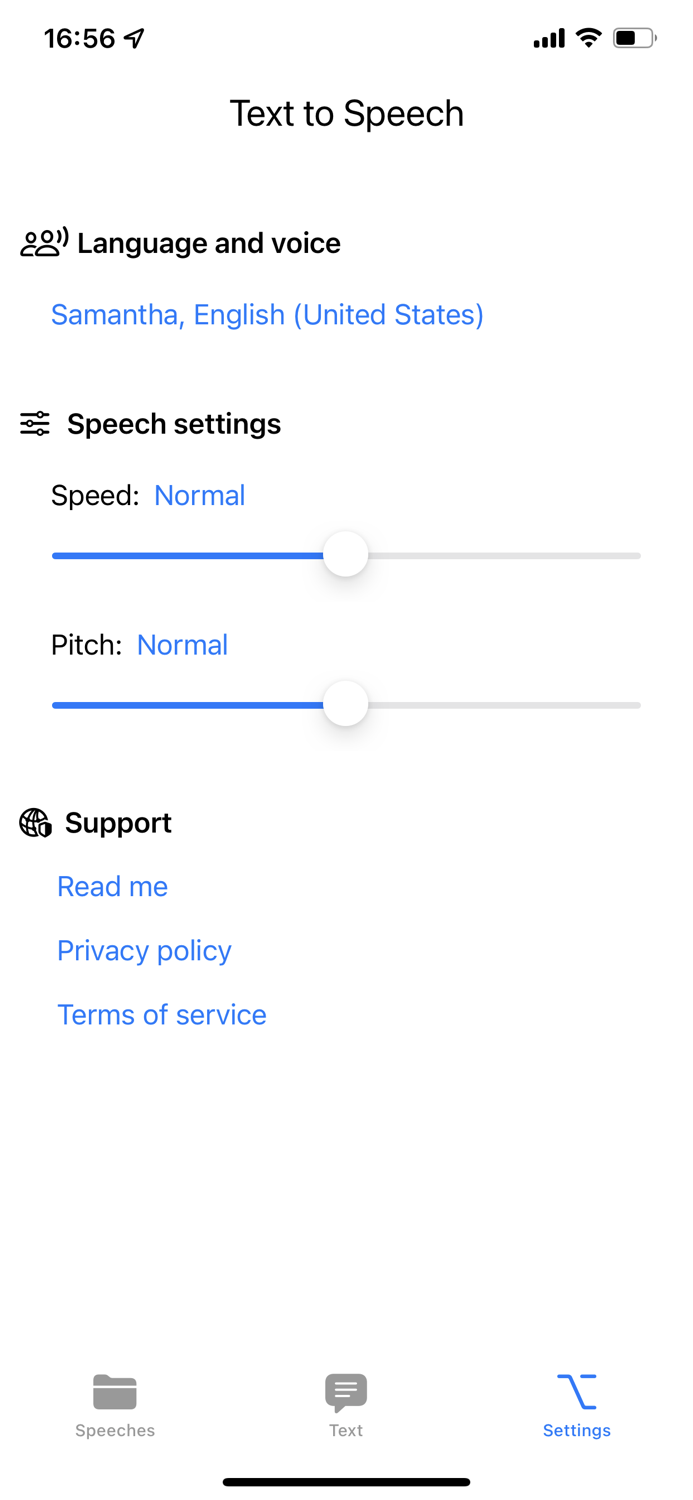Tap the Speeches folder icon
693x1500 pixels.
[x=114, y=1390]
